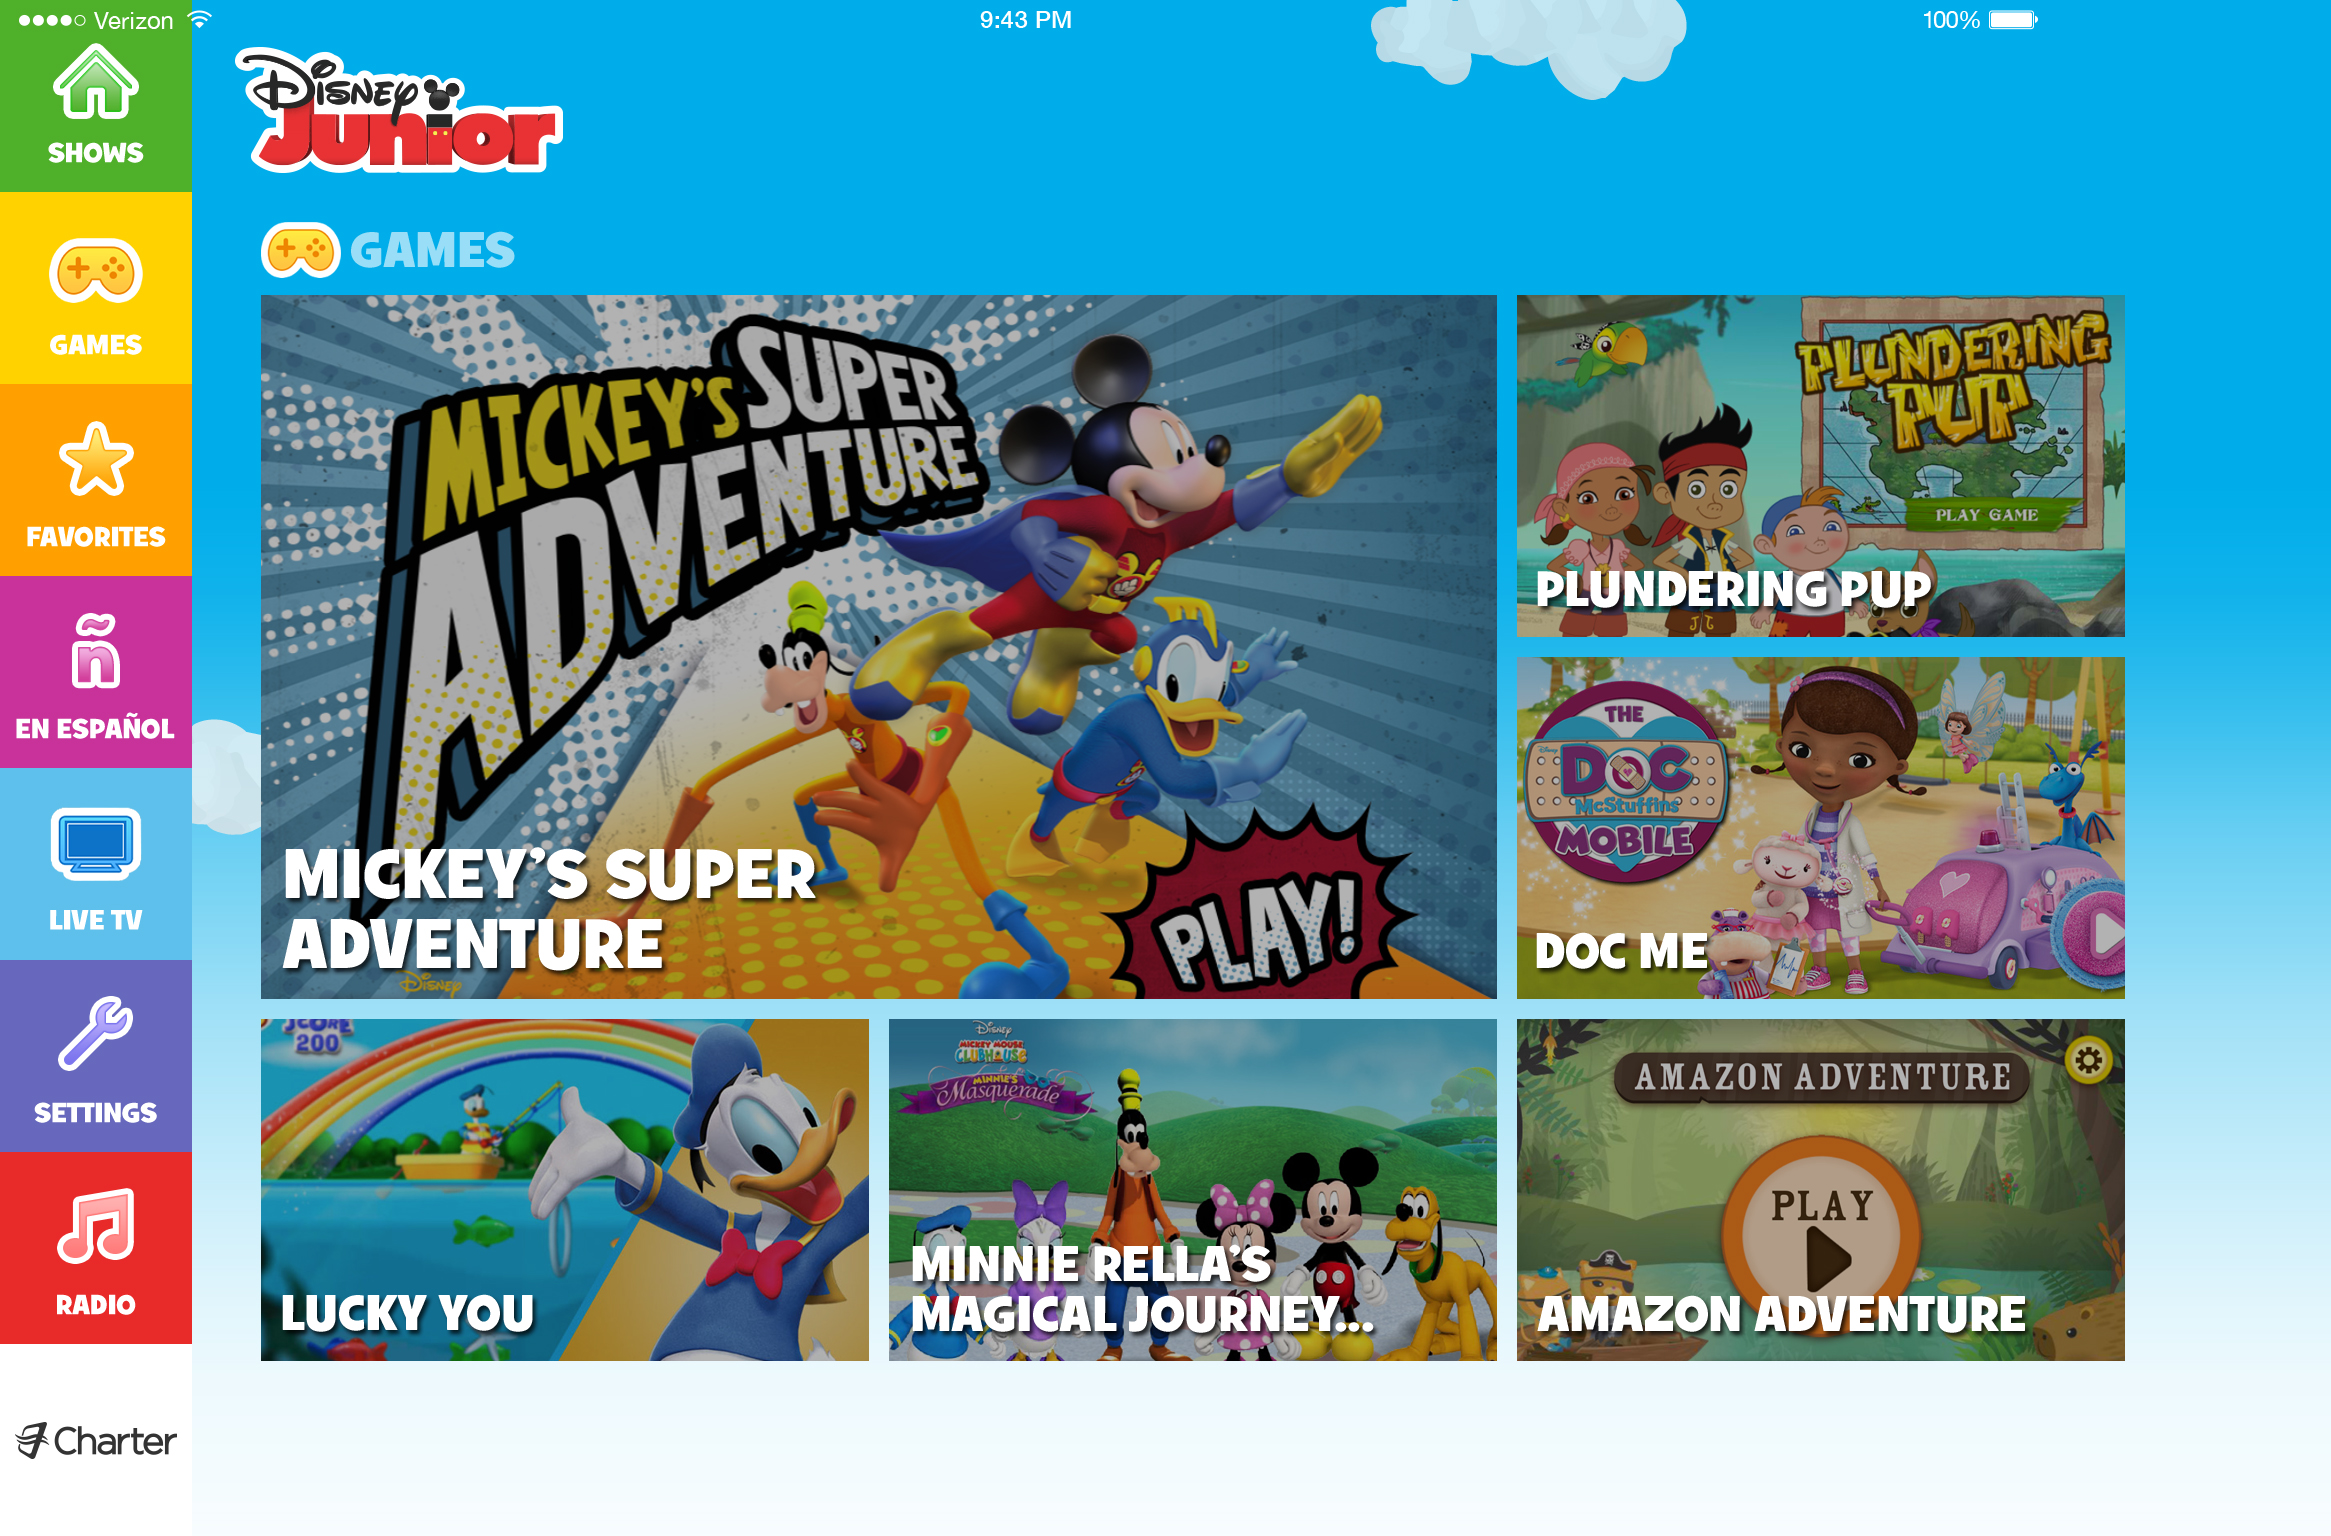Screen dimensions: 2331x1536
Task: Click 'DOC ME' caption text
Action: click(x=1621, y=951)
